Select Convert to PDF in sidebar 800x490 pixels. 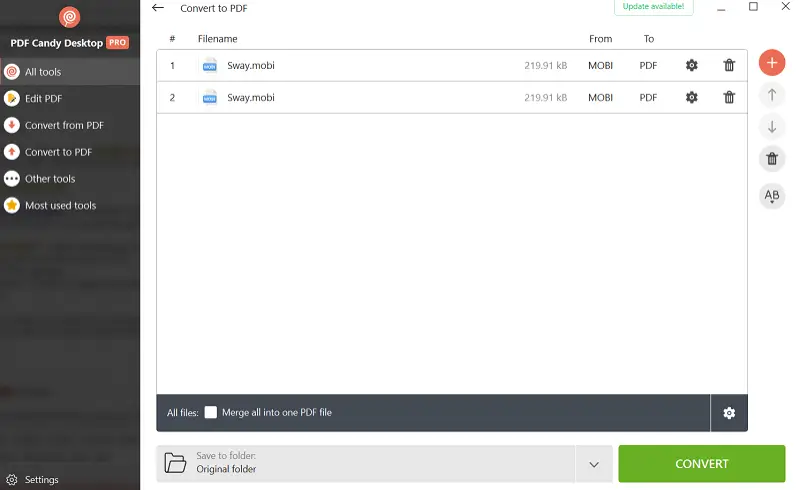[x=70, y=152]
